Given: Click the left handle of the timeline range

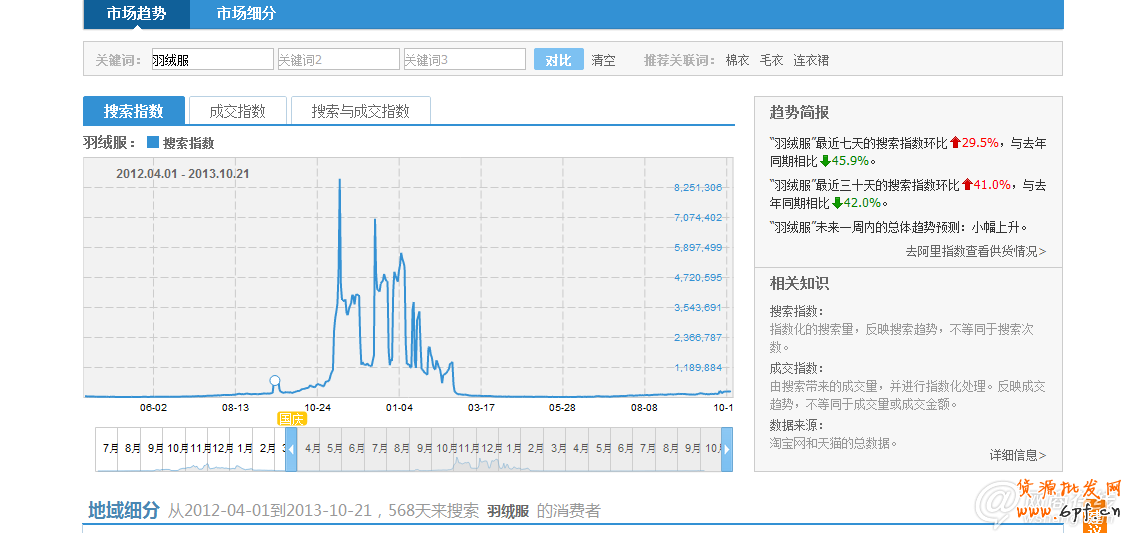Looking at the screenshot, I should coord(291,450).
